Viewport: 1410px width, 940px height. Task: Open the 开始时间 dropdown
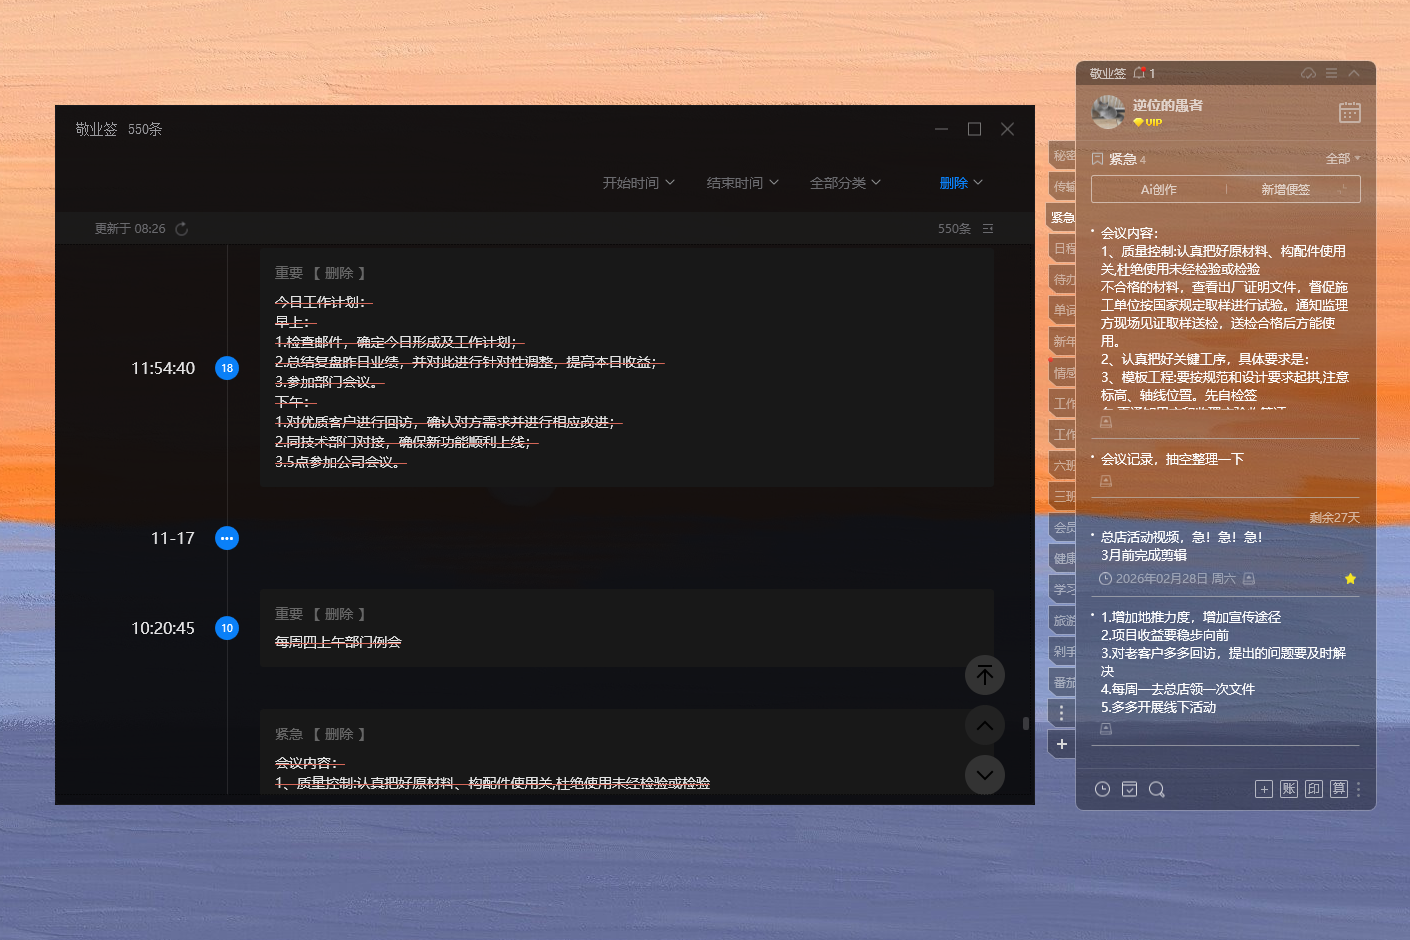638,183
